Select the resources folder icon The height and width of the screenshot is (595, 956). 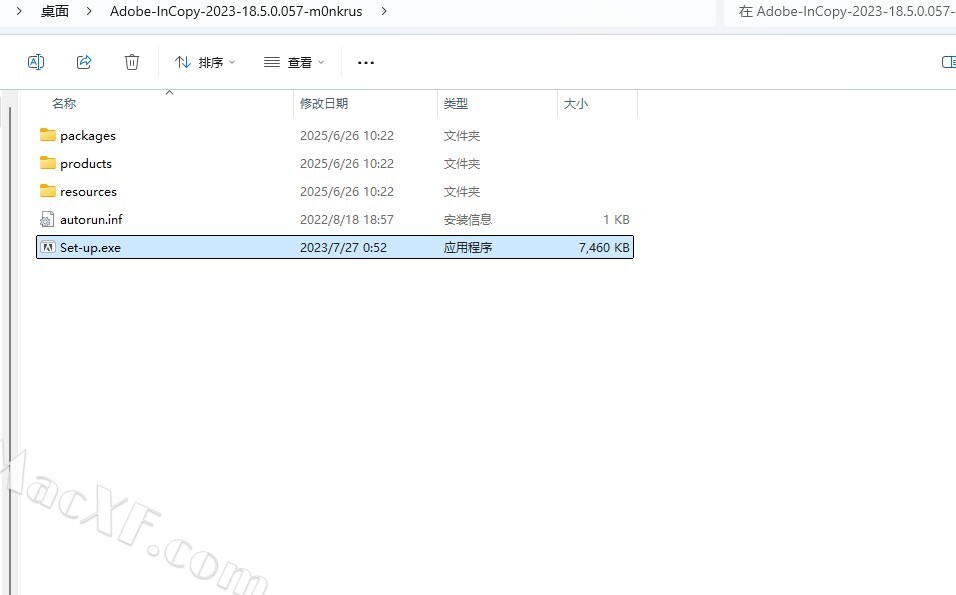tap(48, 191)
